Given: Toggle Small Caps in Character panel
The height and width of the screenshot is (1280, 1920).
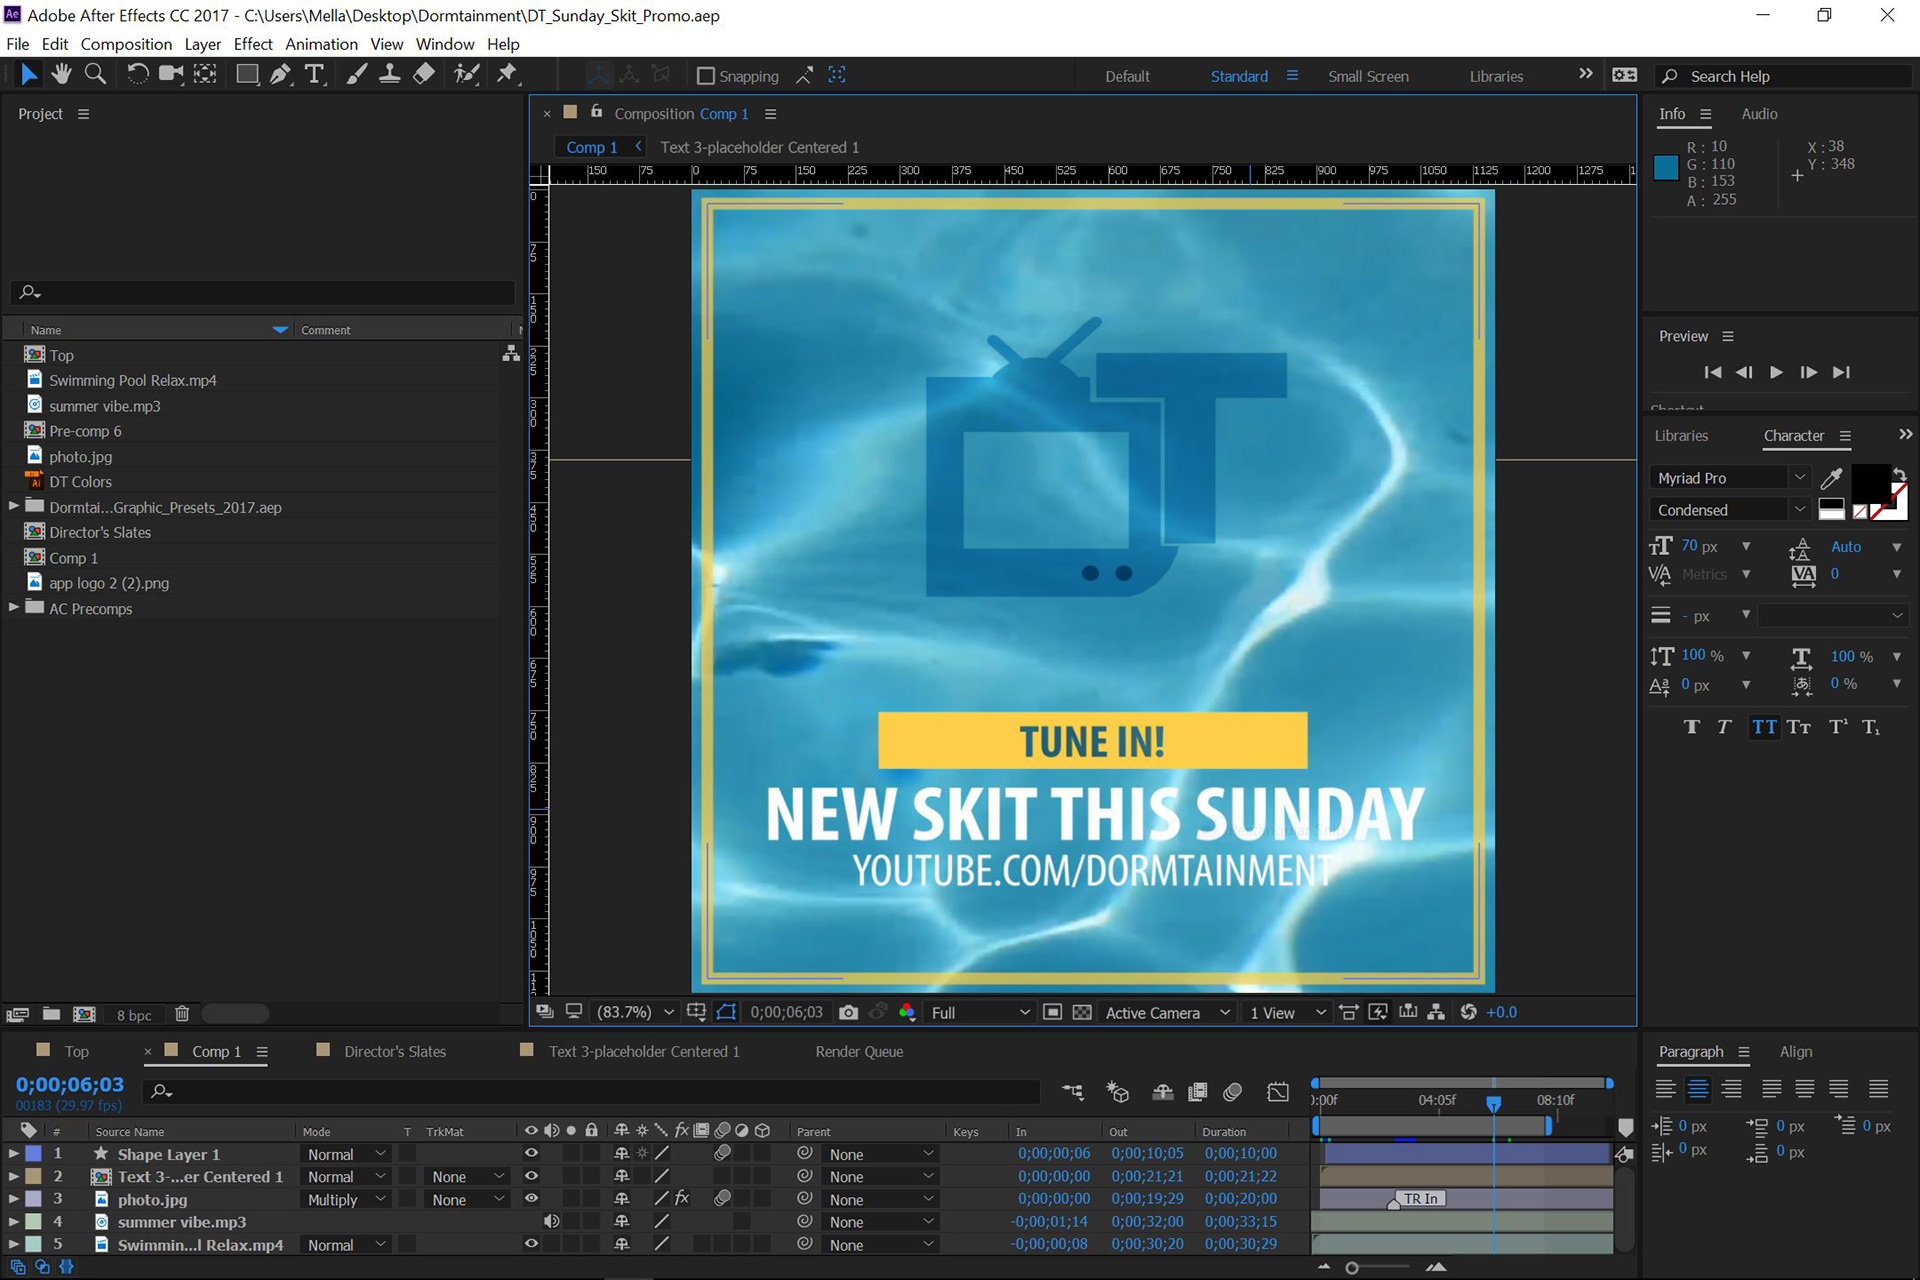Looking at the screenshot, I should (x=1799, y=727).
